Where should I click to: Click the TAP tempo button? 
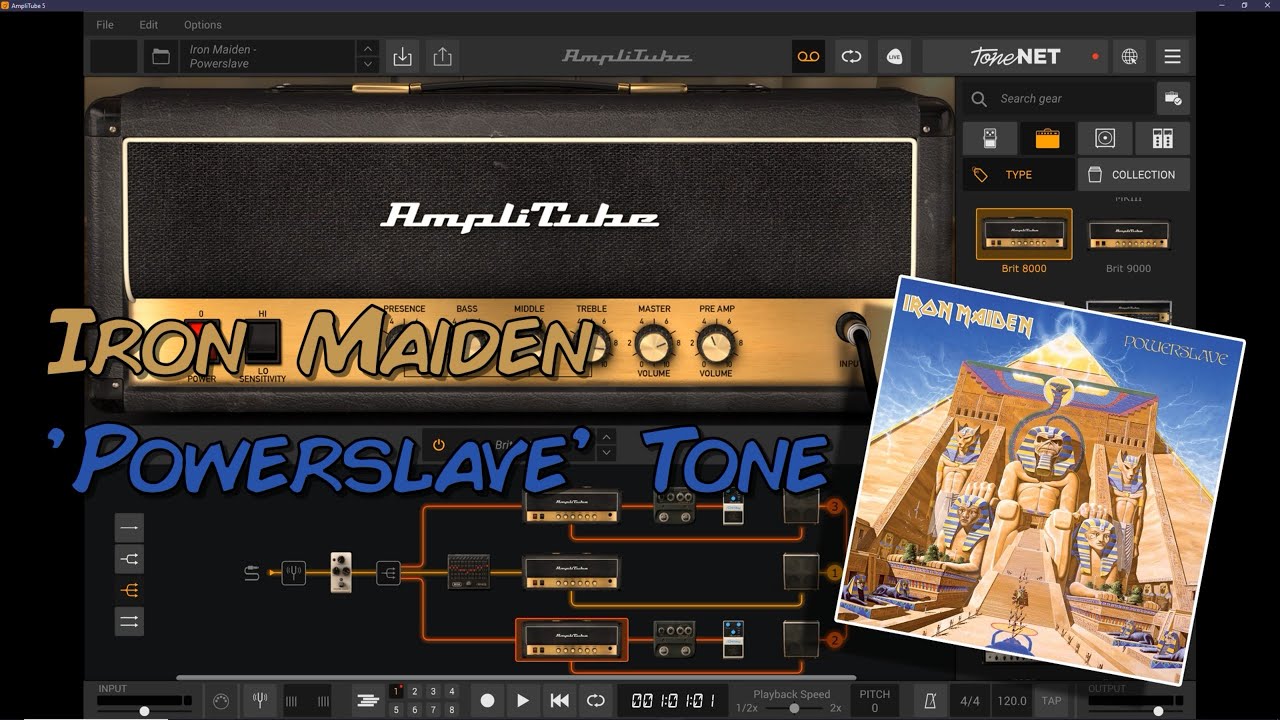tap(1051, 701)
